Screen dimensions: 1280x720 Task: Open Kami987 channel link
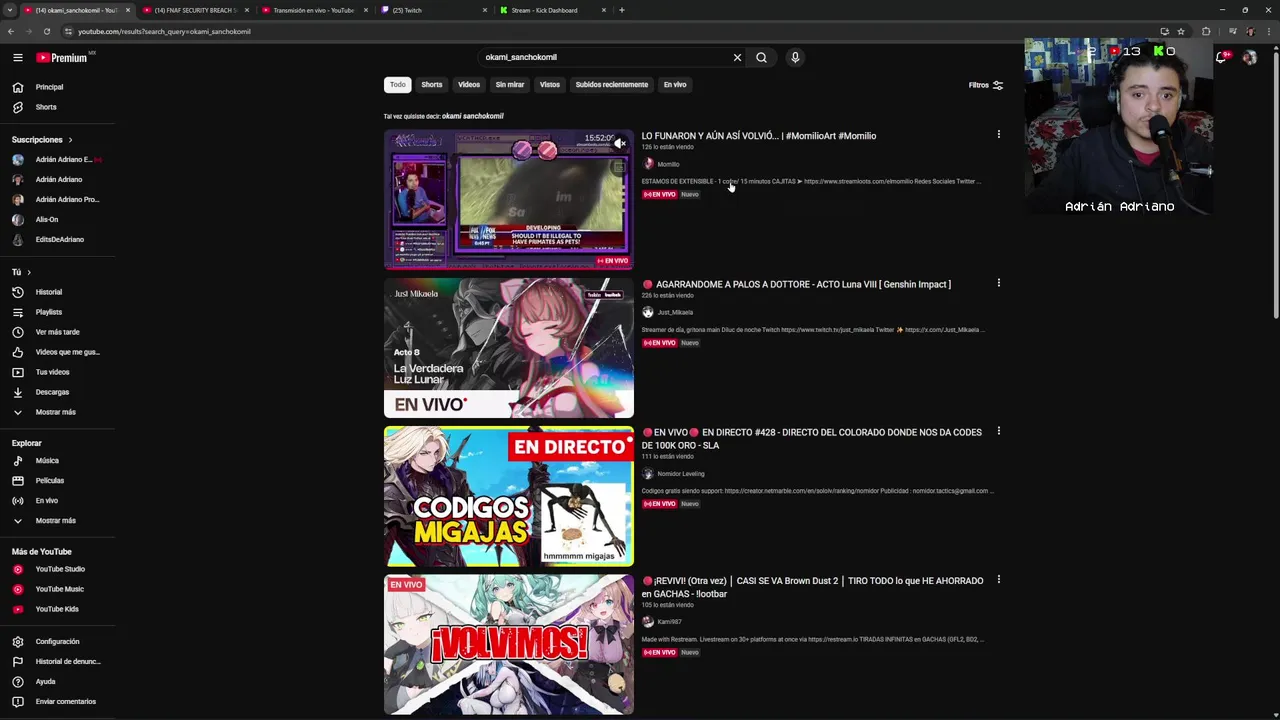tap(669, 622)
